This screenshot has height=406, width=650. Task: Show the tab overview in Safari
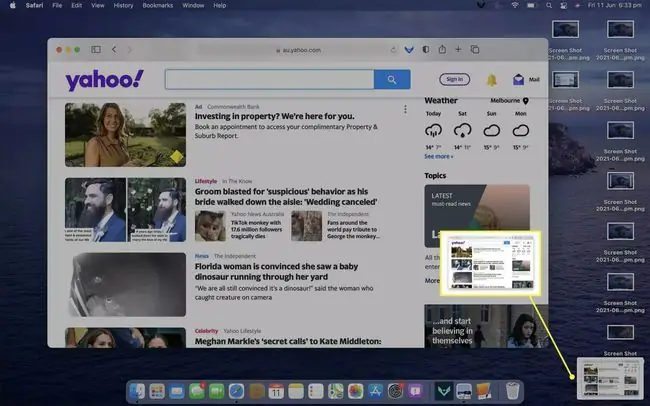pyautogui.click(x=475, y=49)
